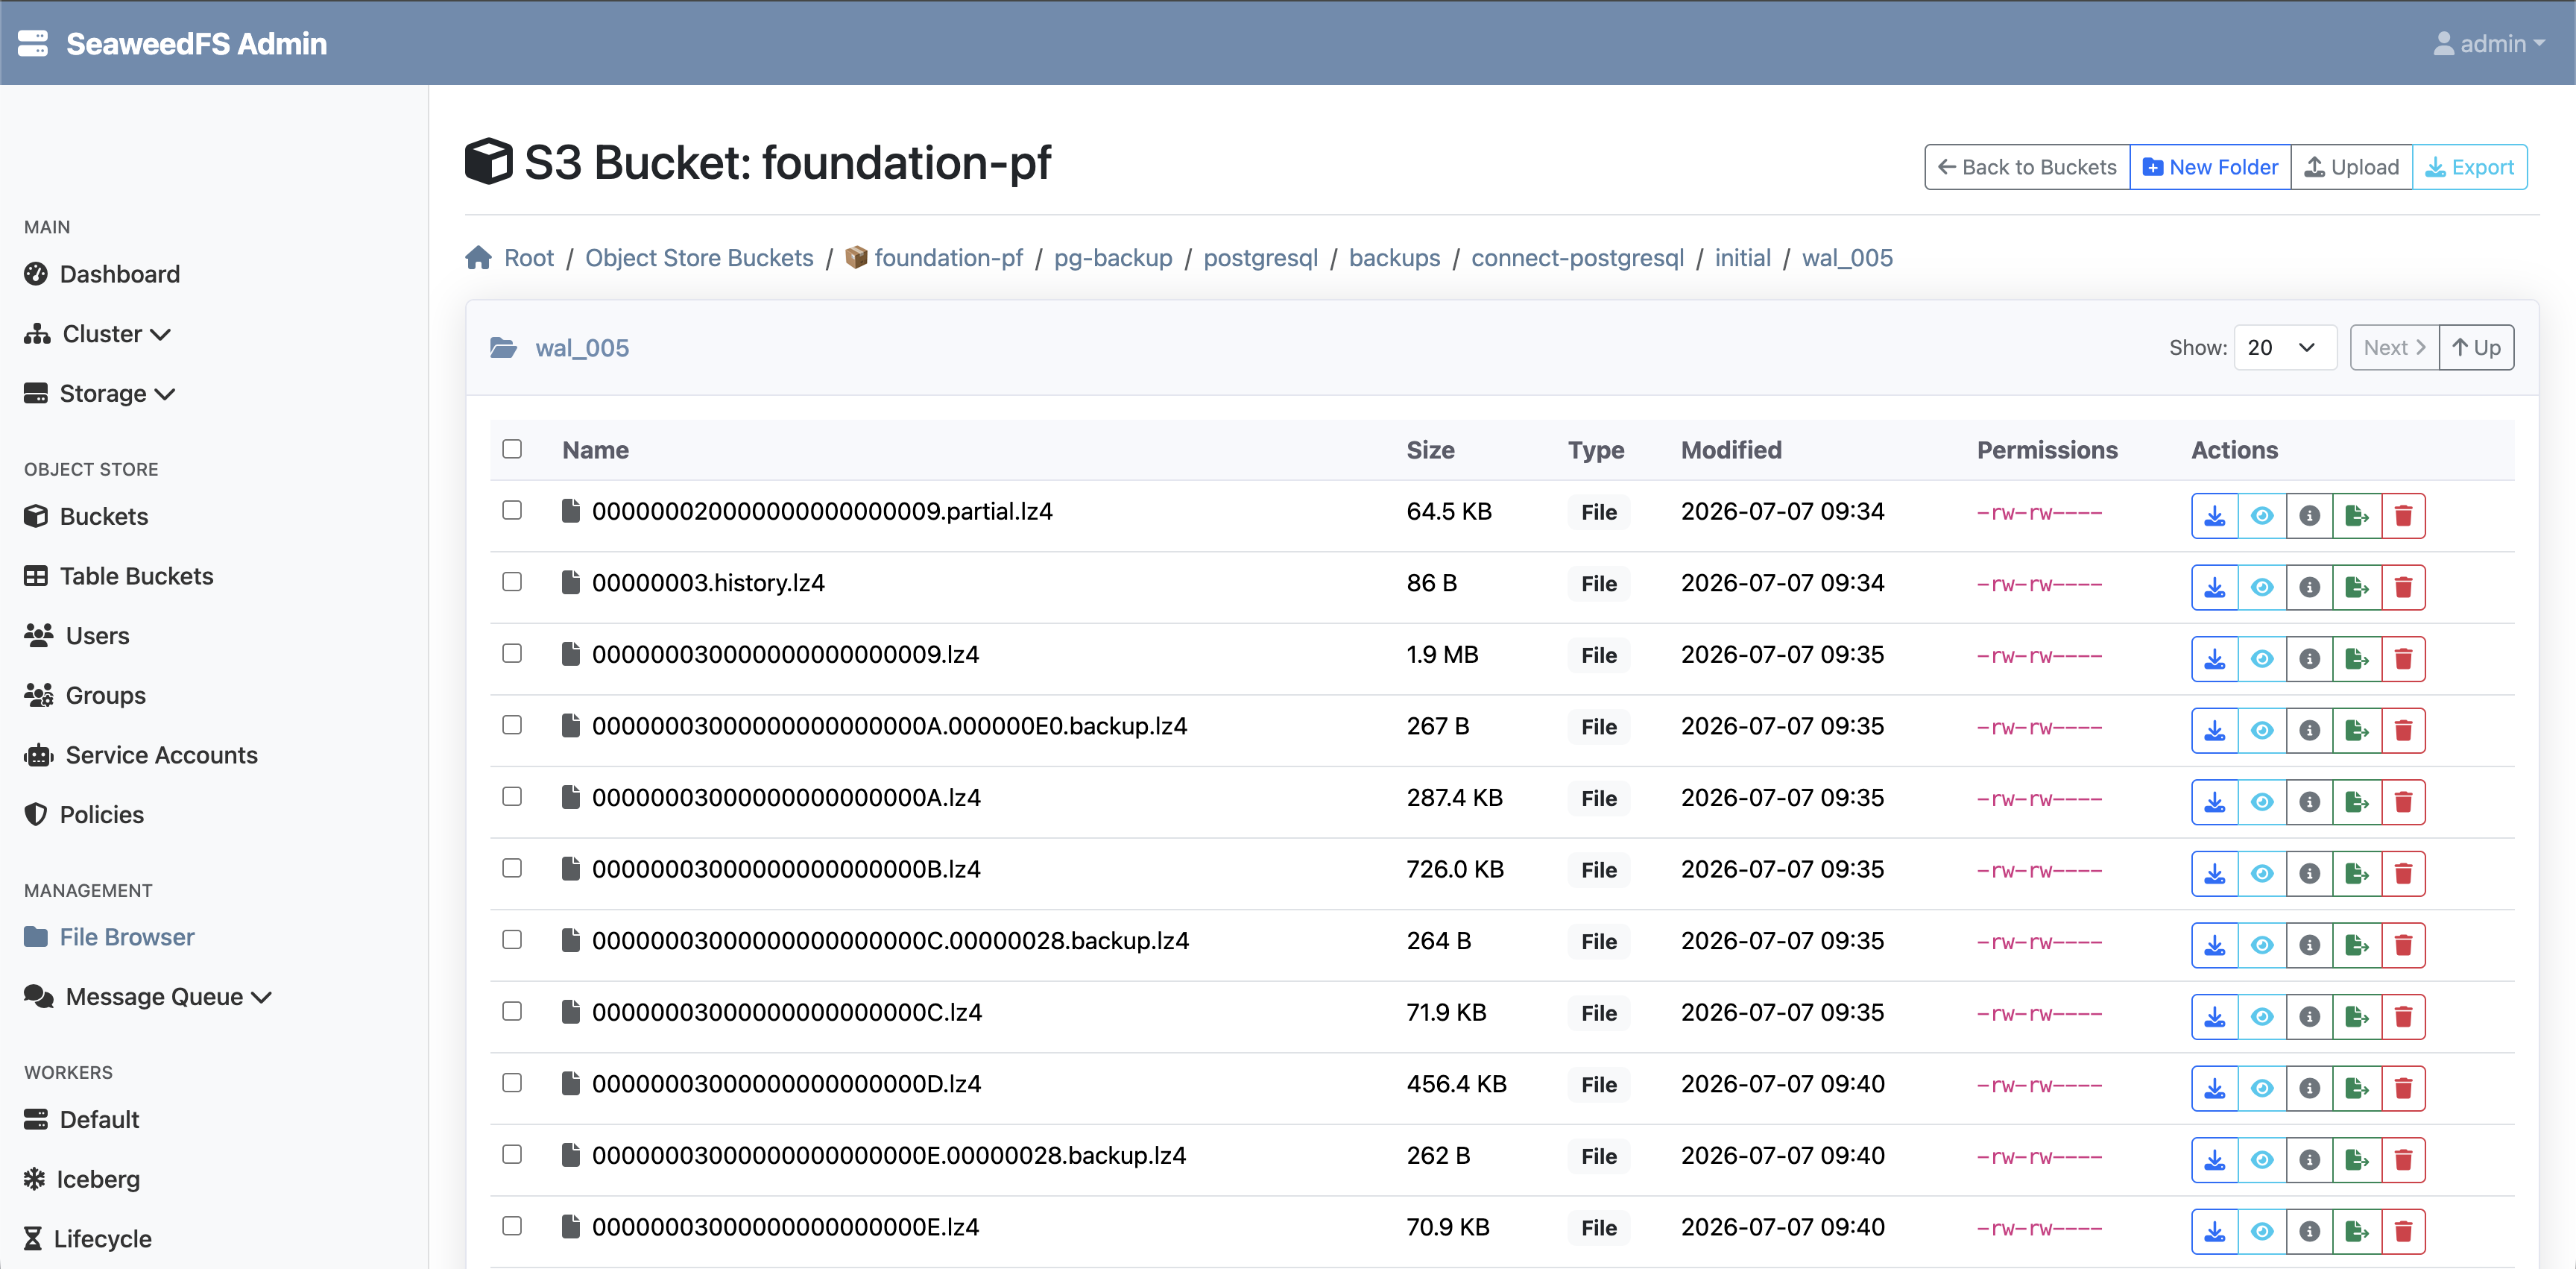The width and height of the screenshot is (2576, 1269).
Task: Download 00000003000000000000000E.00000028.backup.lz4
Action: click(x=2214, y=1160)
